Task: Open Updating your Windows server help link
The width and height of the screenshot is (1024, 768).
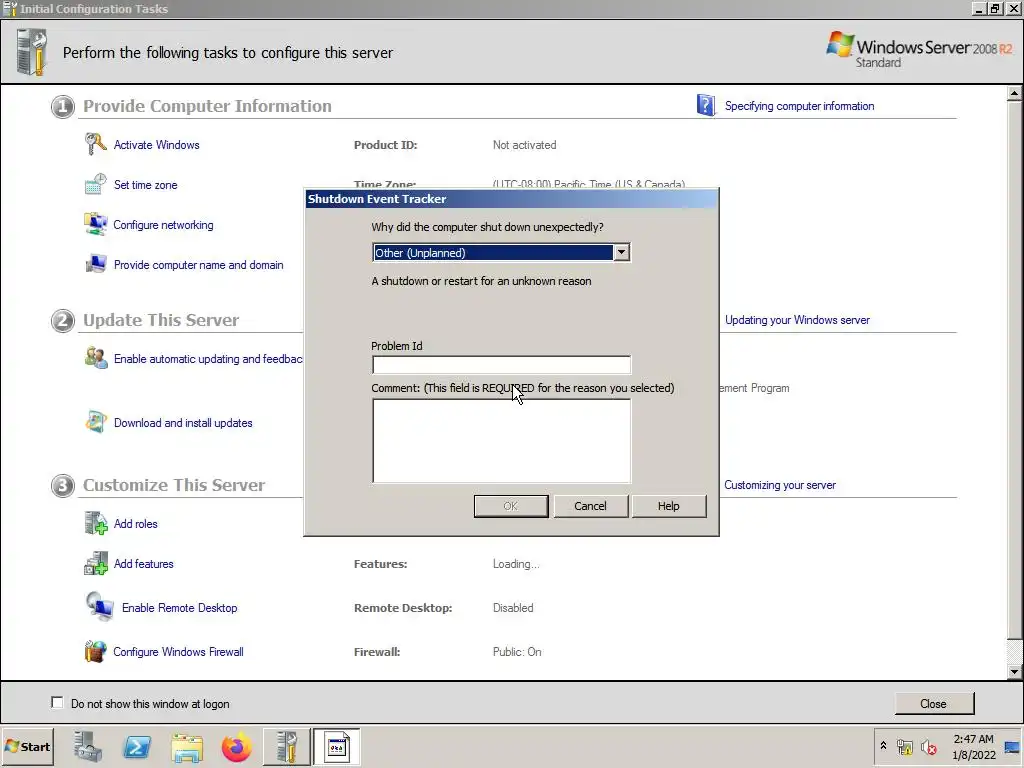Action: tap(797, 320)
